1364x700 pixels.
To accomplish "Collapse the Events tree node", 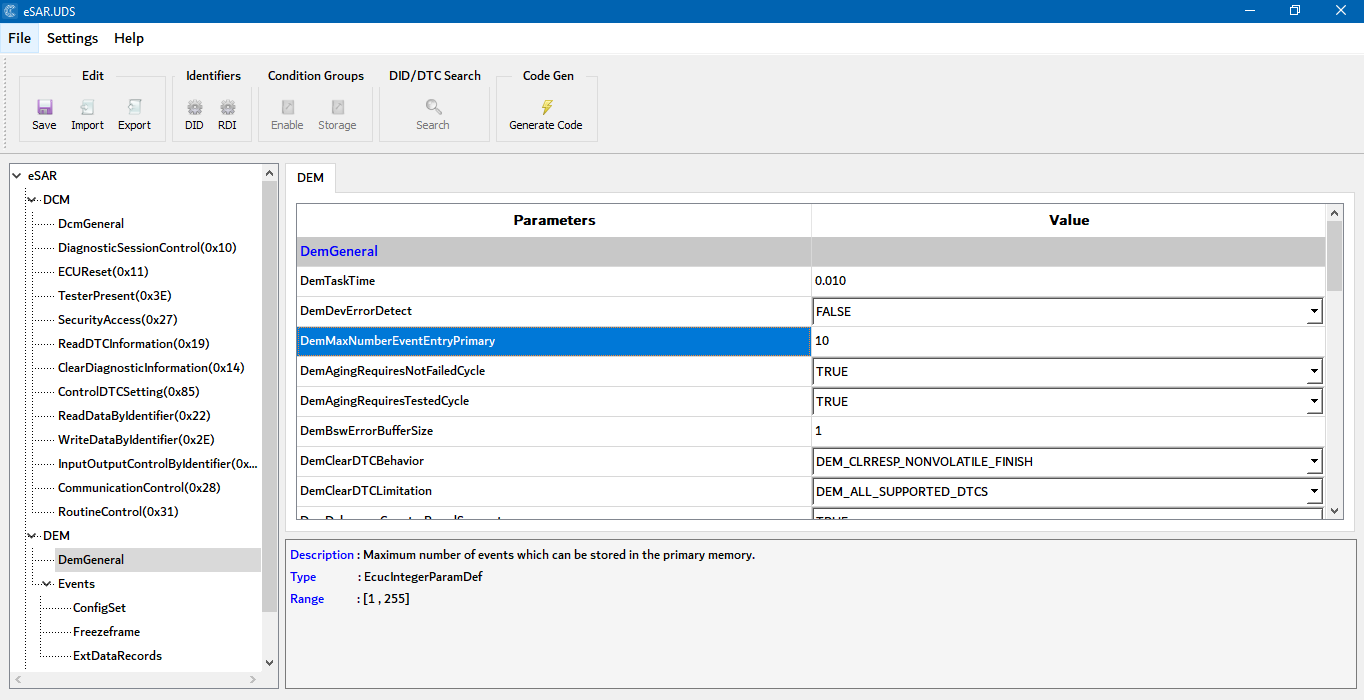I will click(47, 584).
